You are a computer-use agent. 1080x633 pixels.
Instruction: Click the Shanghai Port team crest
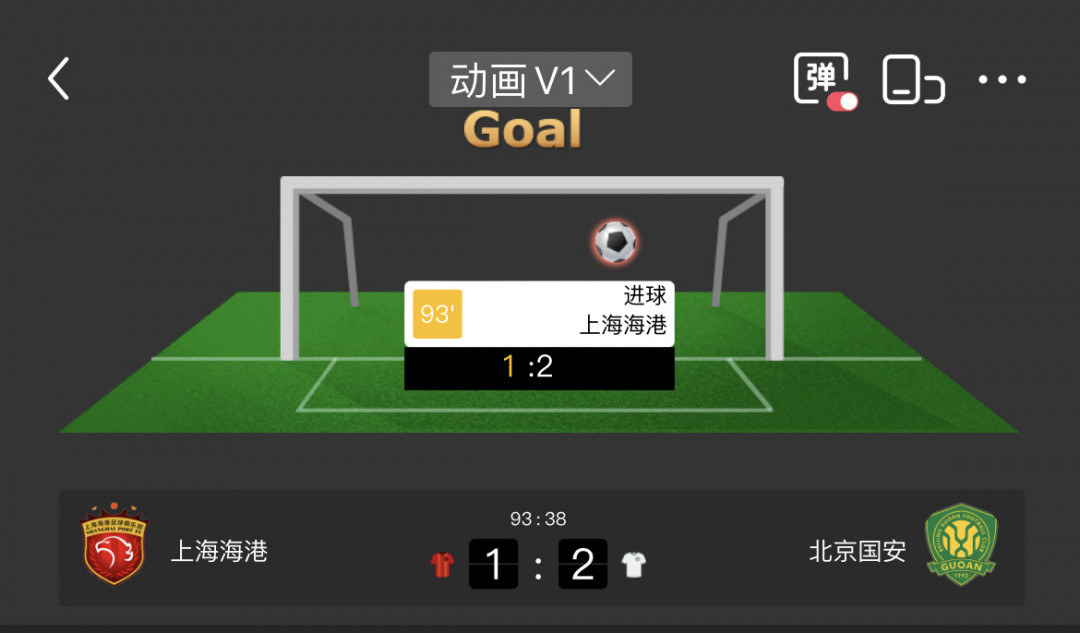pos(114,544)
